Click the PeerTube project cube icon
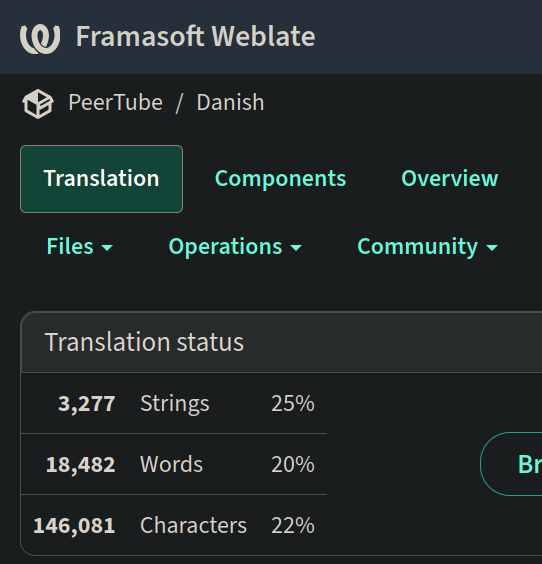Screen dimensions: 542x564 (x=38, y=104)
